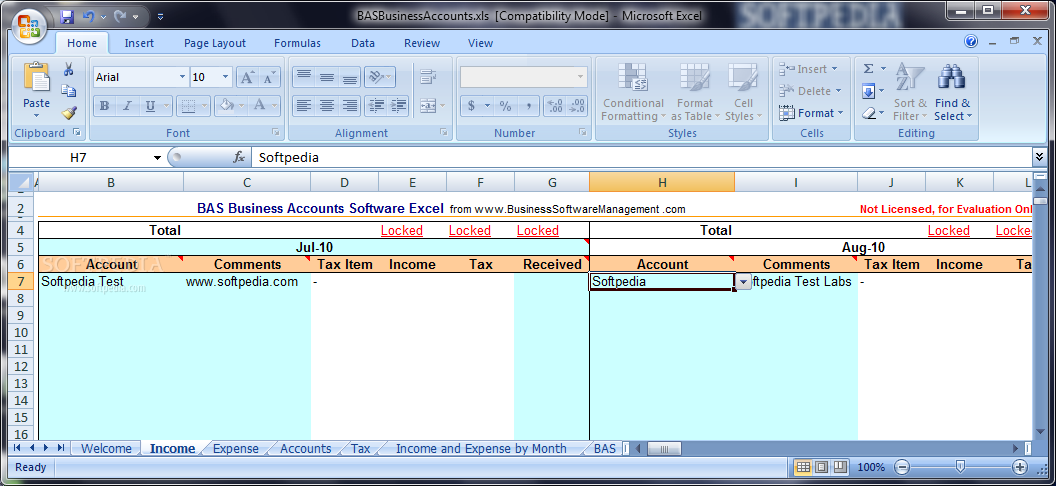
Task: Increase font size with Grow Font
Action: point(247,77)
